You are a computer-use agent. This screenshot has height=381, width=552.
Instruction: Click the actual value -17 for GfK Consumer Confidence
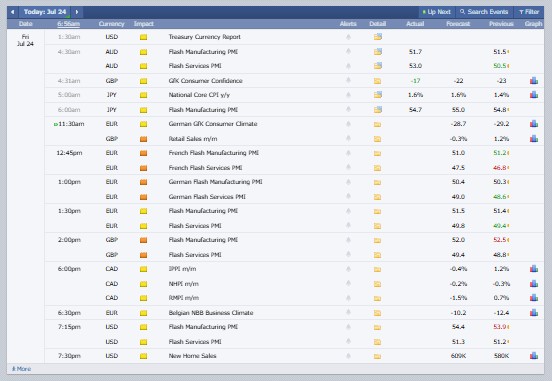click(x=415, y=81)
